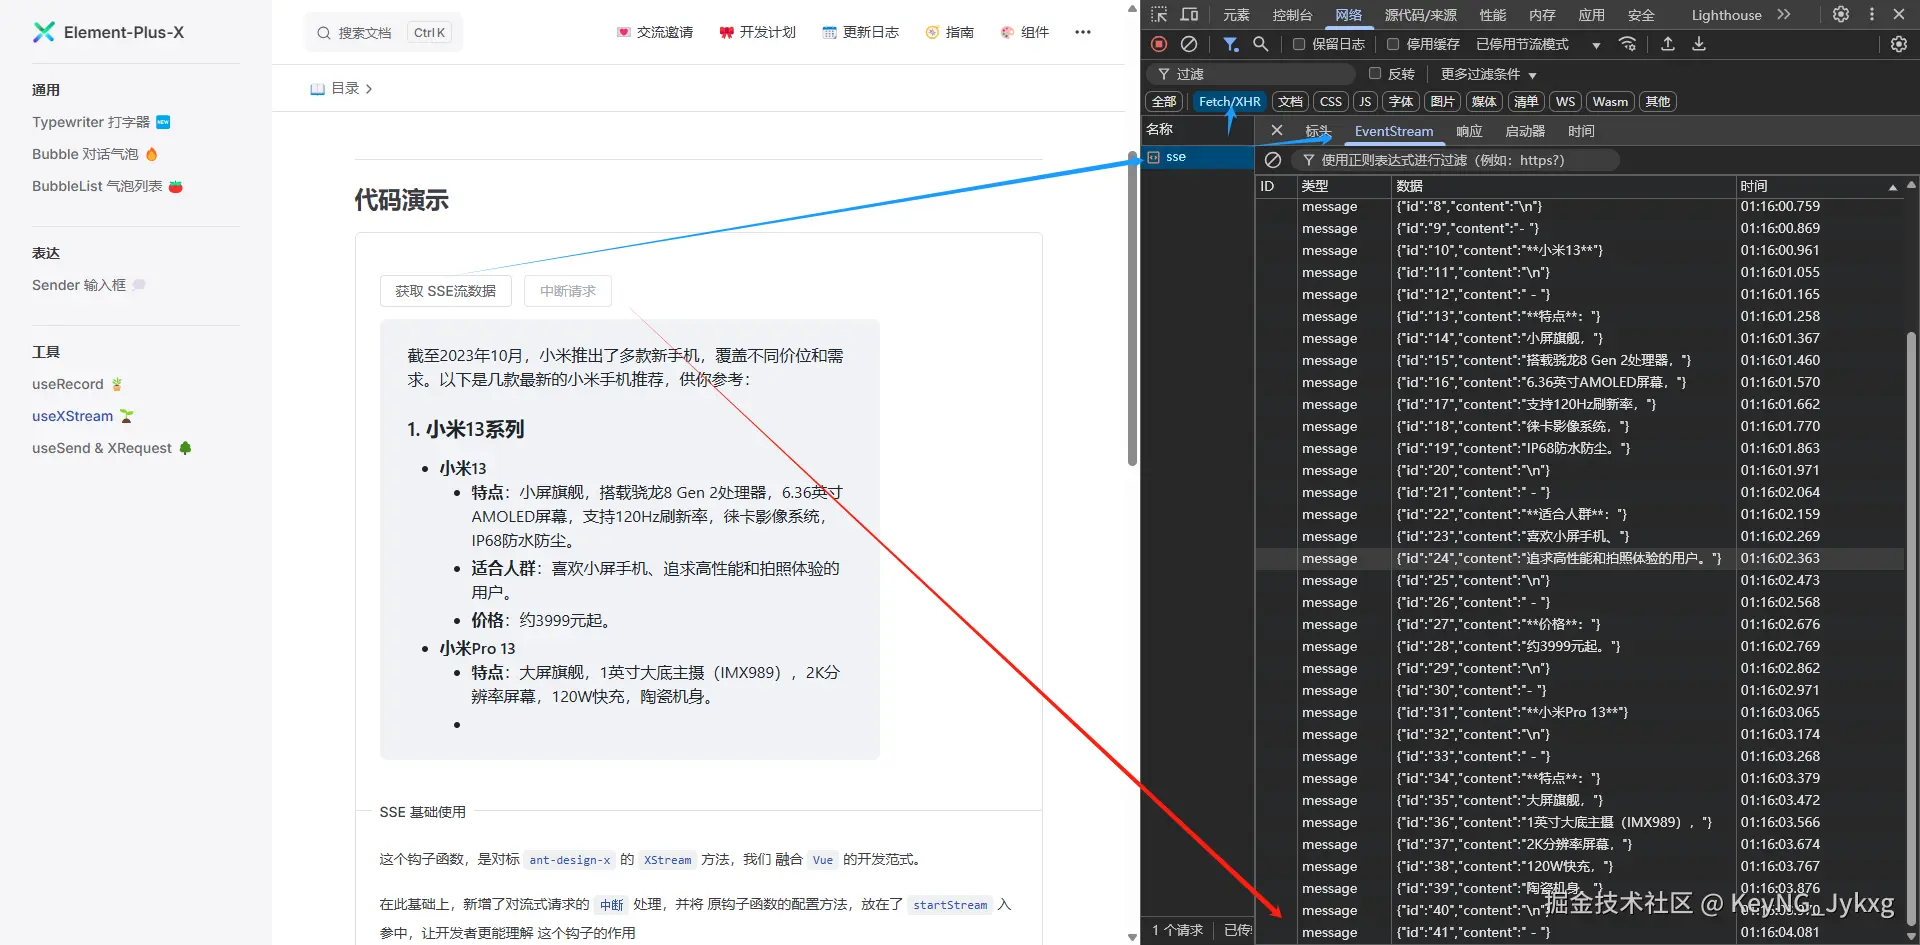Open the throttling mode dropdown
This screenshot has width=1920, height=945.
pos(1539,44)
